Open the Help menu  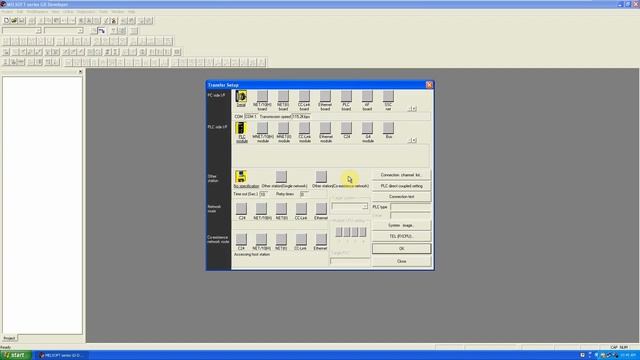[131, 12]
